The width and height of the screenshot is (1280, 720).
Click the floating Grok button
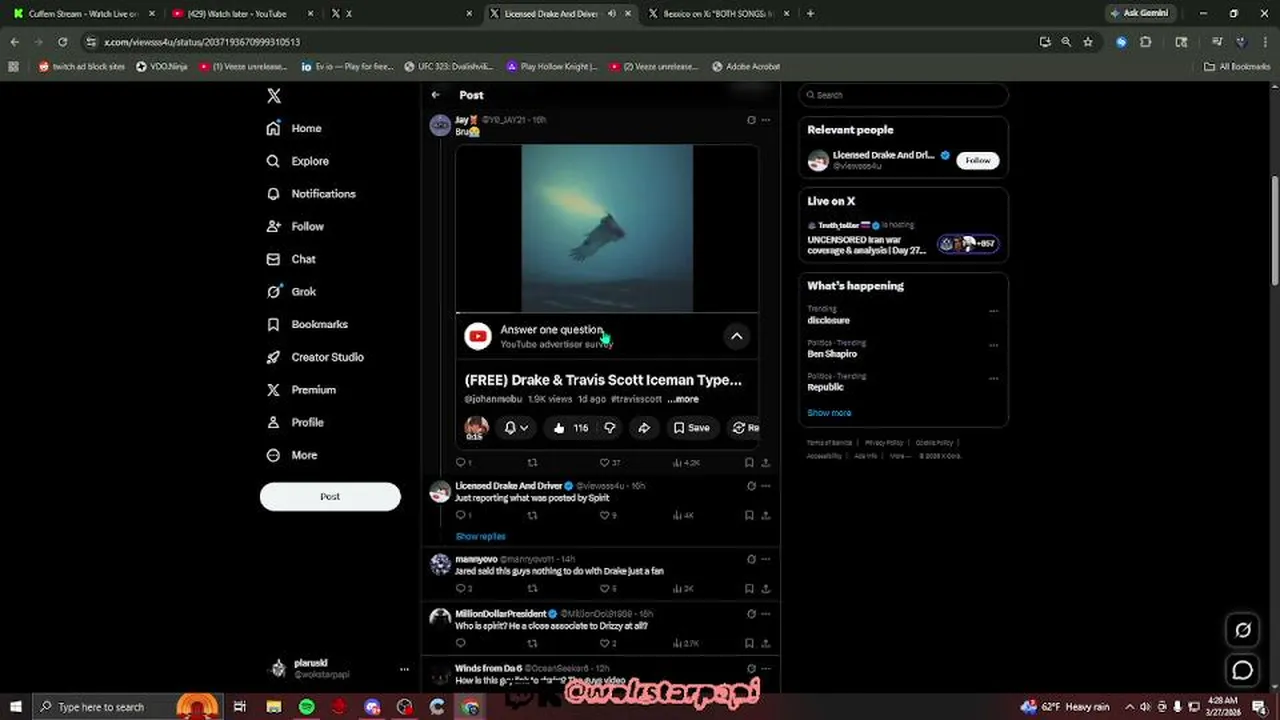pos(1243,630)
